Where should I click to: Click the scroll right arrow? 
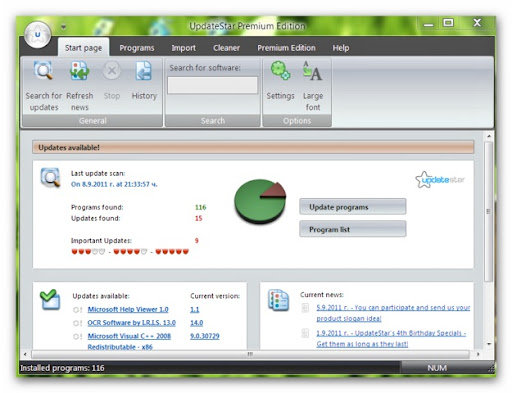pos(478,354)
